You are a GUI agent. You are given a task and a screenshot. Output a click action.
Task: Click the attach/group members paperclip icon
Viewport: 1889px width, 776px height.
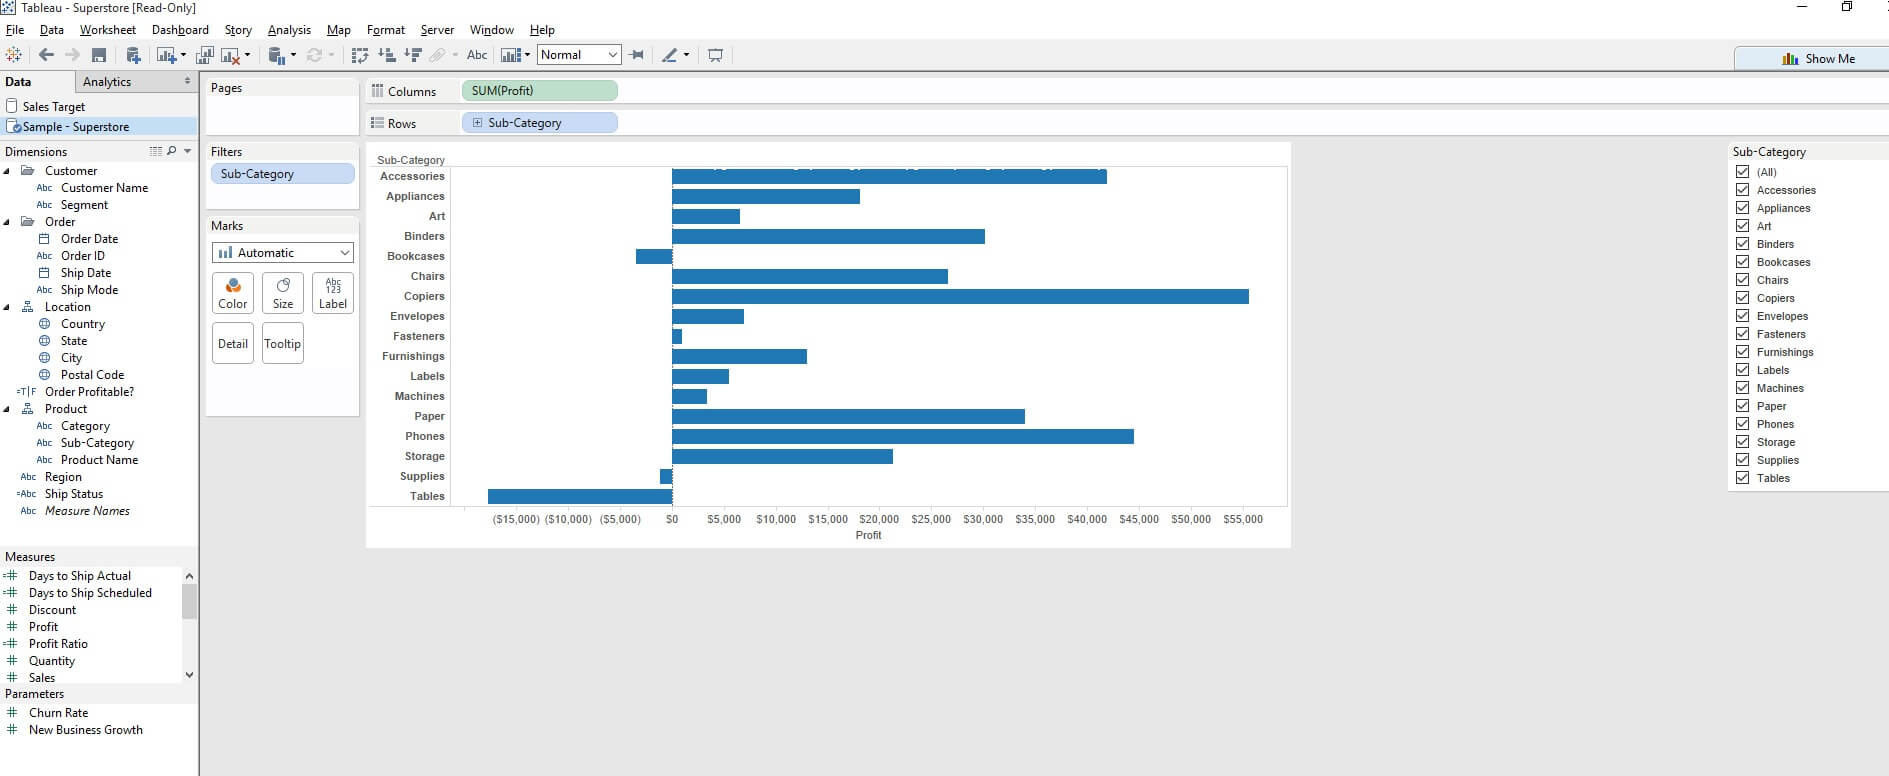437,55
